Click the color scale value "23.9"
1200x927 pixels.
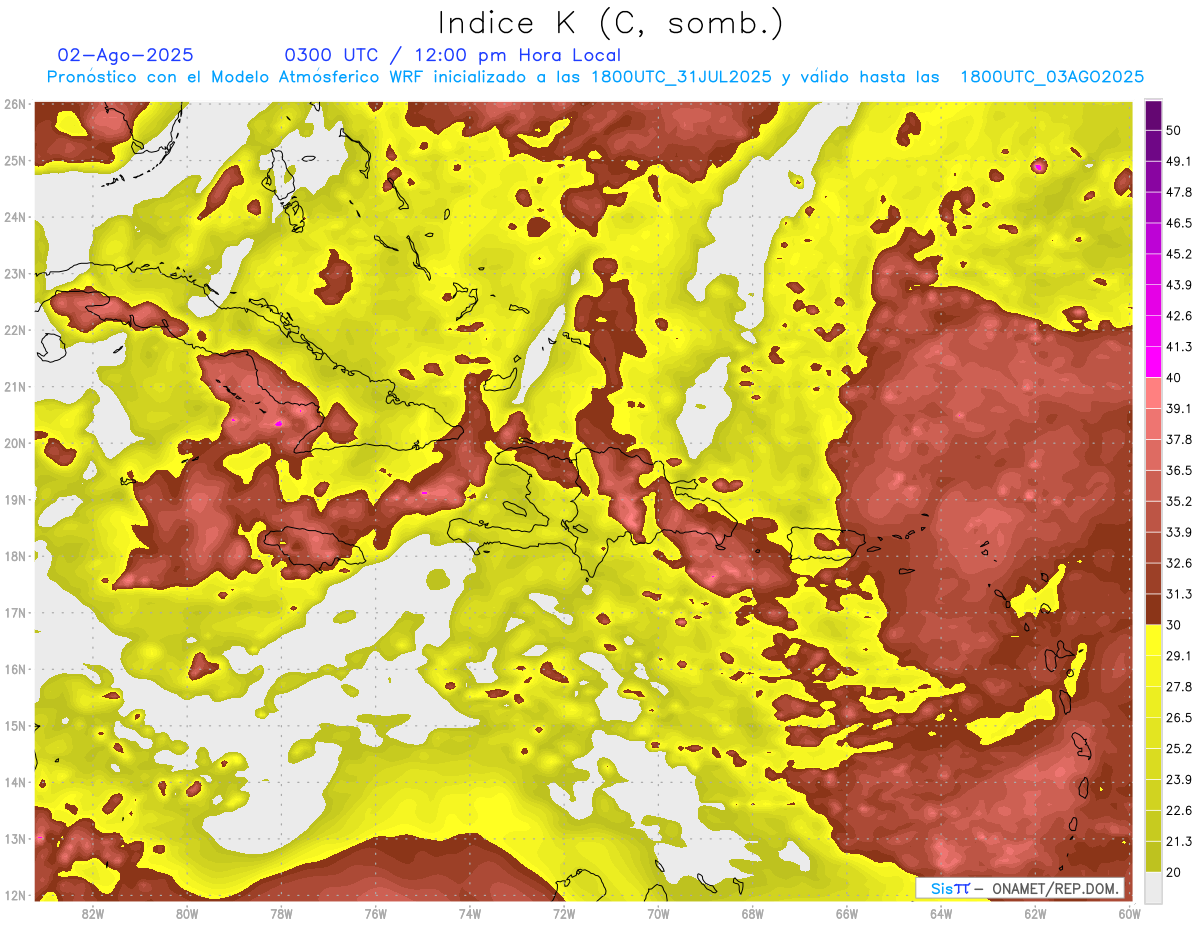click(x=1179, y=780)
